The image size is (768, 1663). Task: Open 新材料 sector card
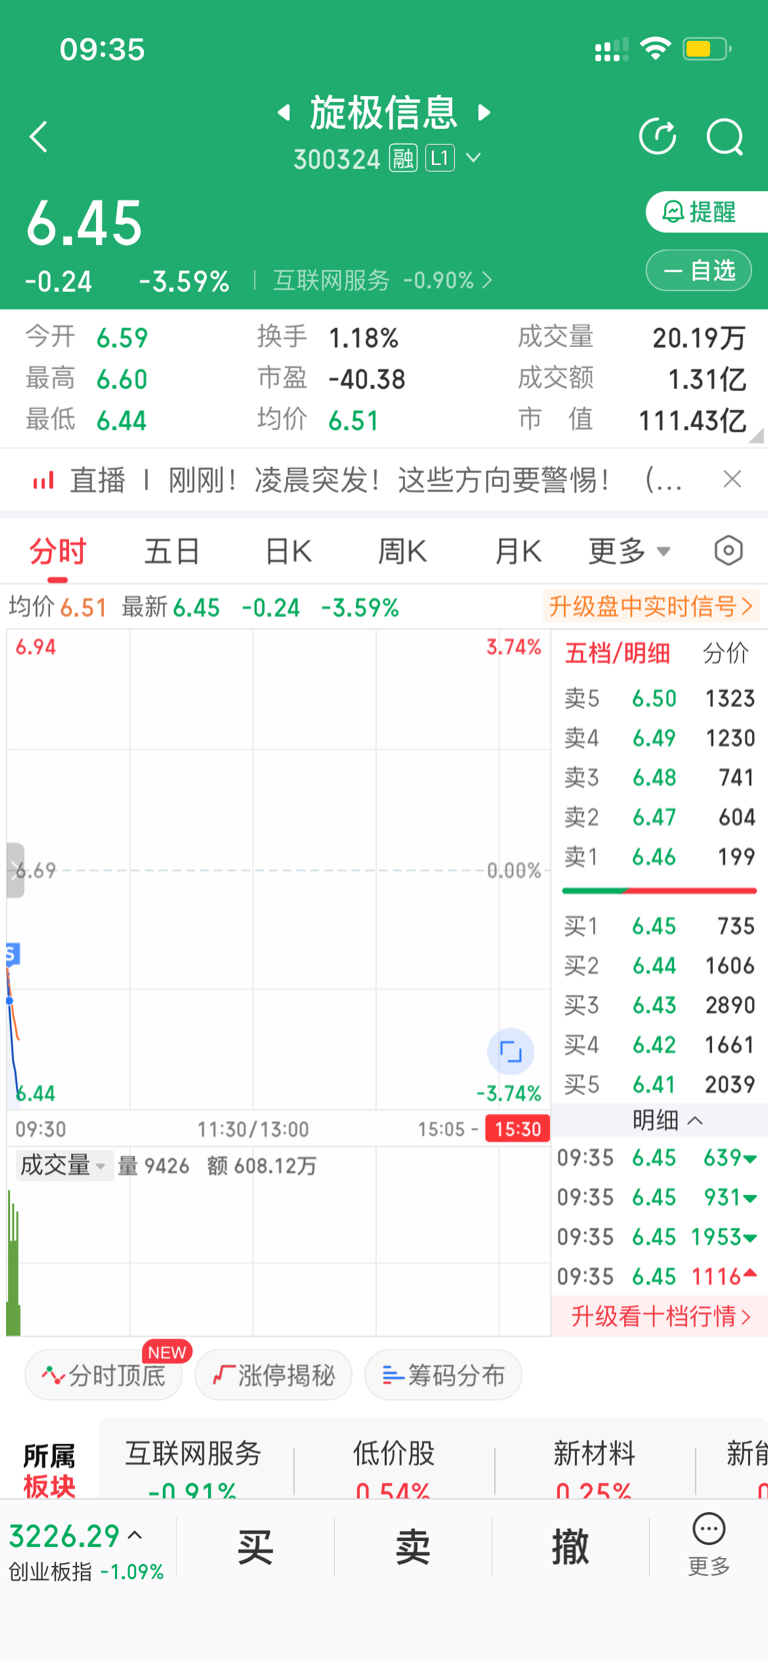(x=594, y=1468)
